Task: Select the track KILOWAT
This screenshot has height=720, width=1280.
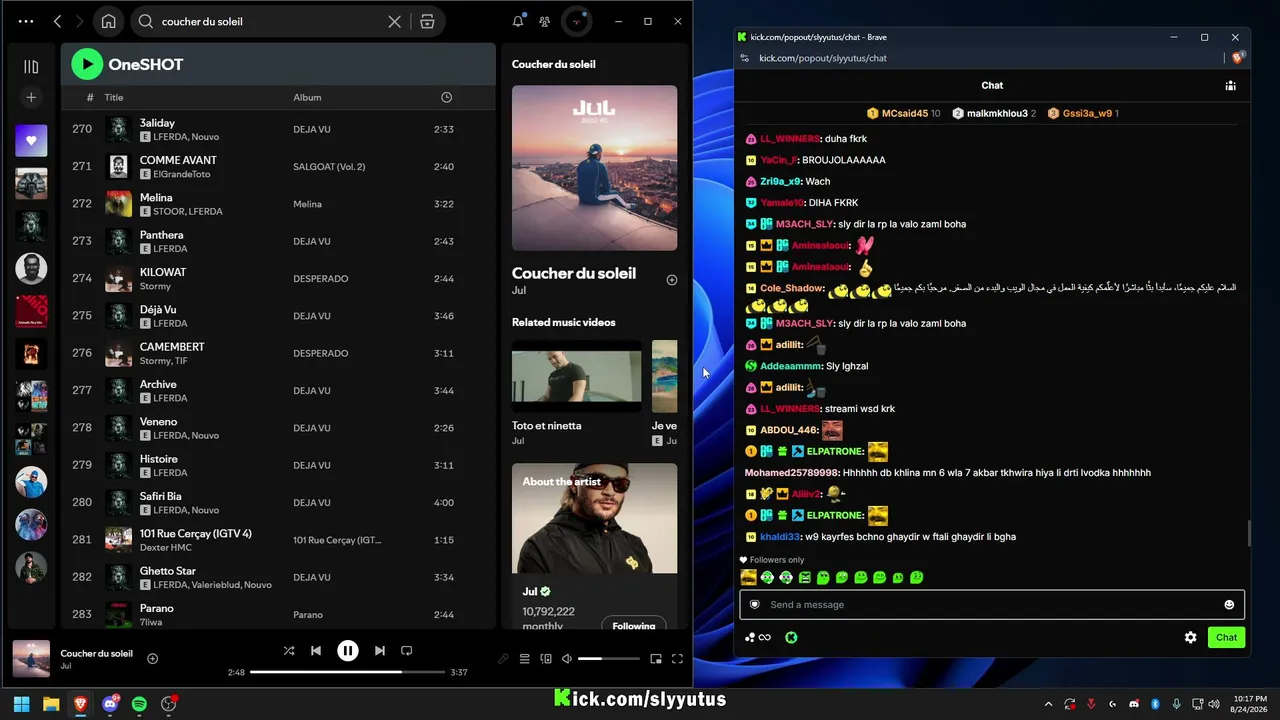Action: pyautogui.click(x=163, y=272)
